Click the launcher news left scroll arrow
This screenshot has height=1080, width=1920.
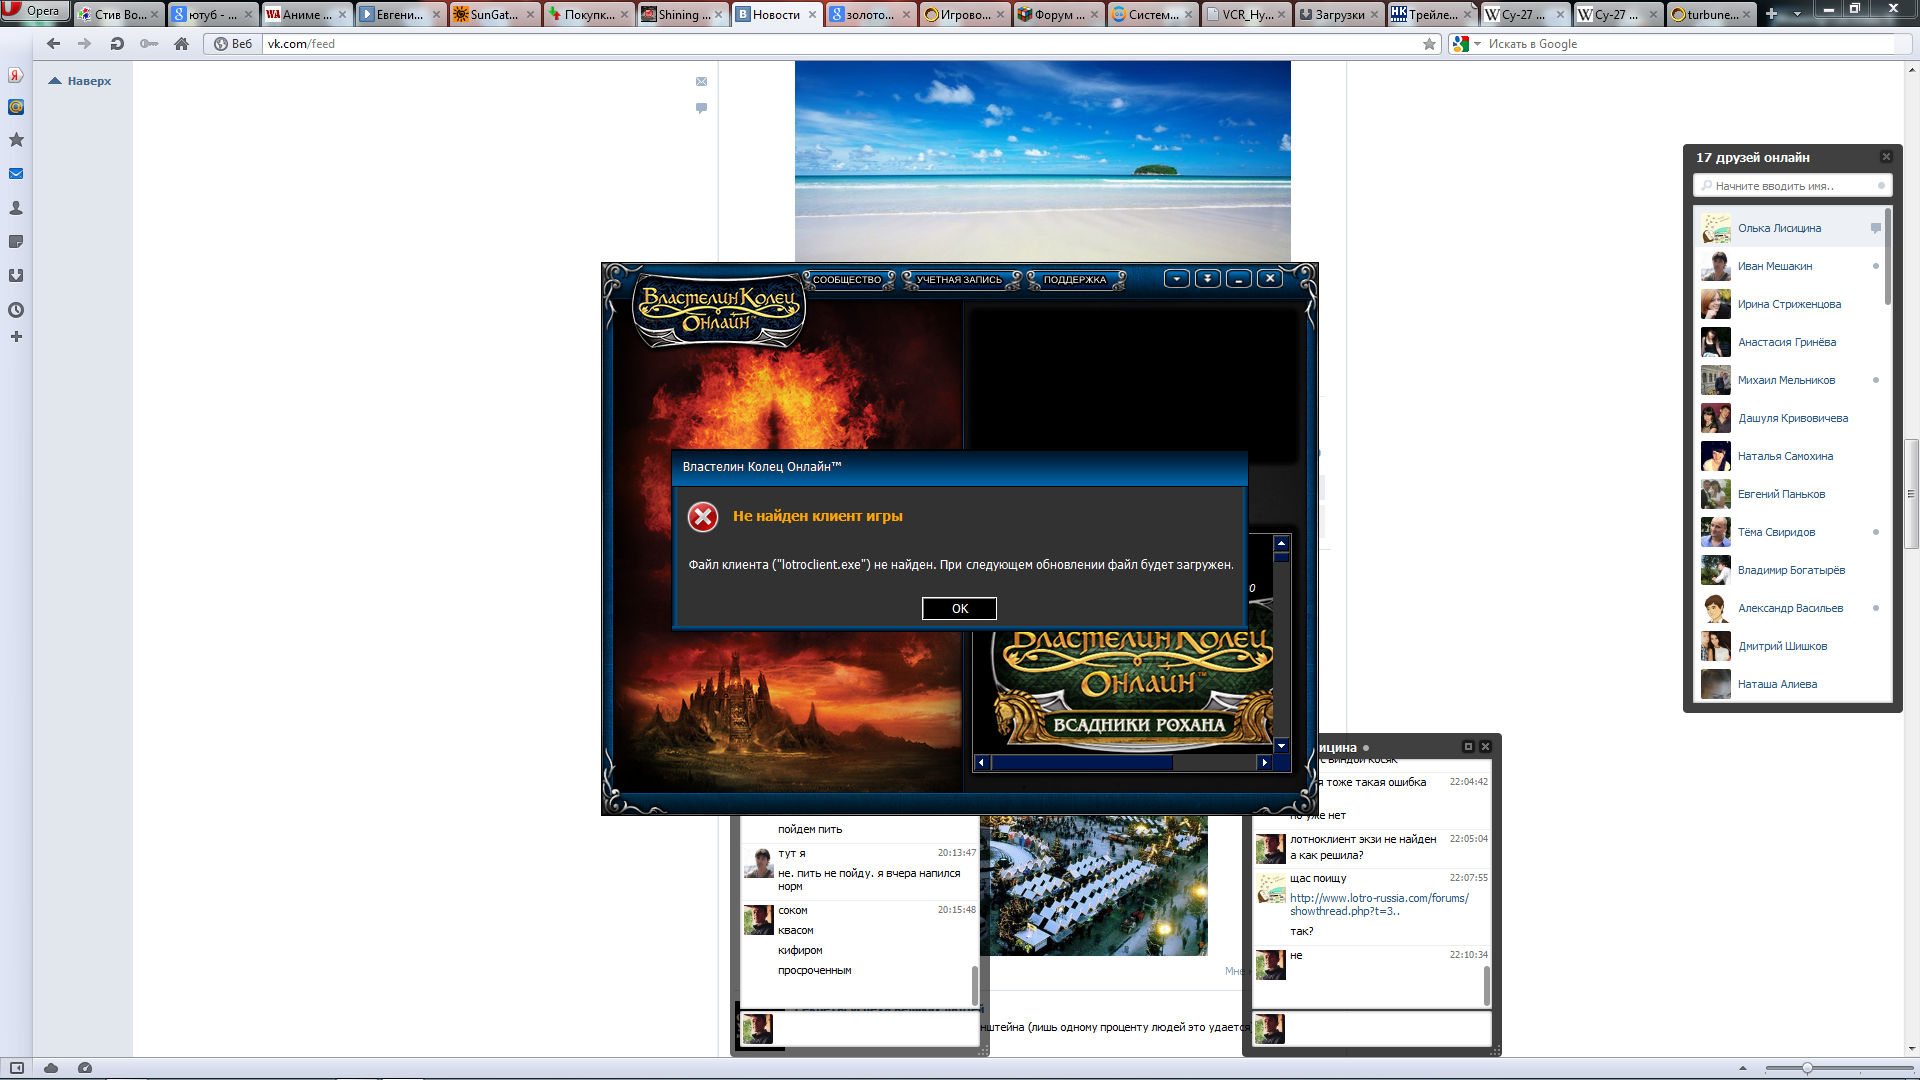click(981, 762)
